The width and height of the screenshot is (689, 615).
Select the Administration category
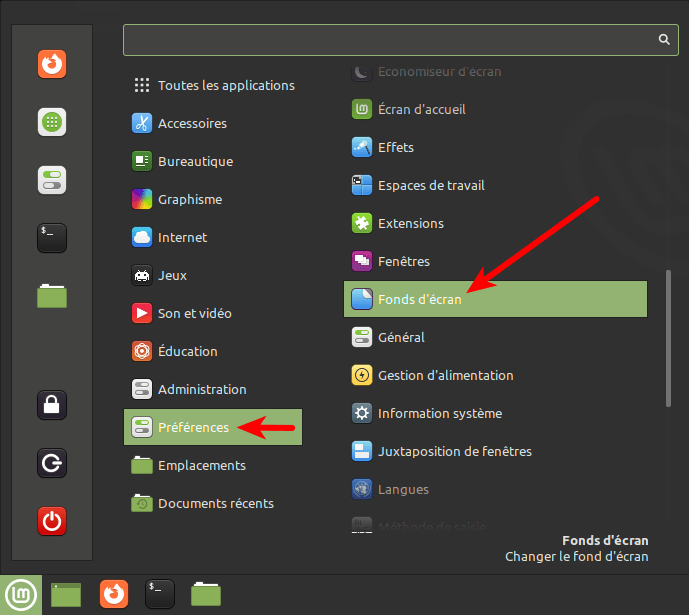coord(202,389)
